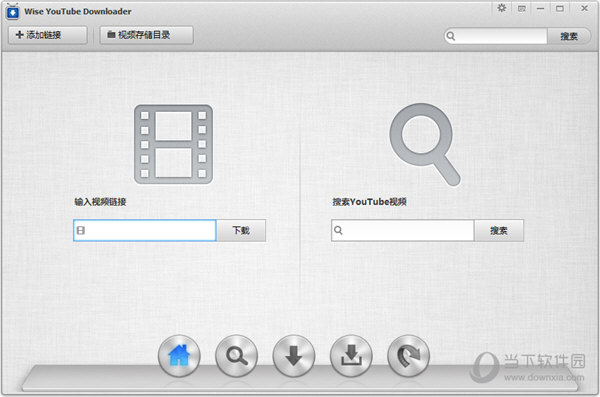
Task: Open the home page from the bottom dock
Action: [x=179, y=356]
